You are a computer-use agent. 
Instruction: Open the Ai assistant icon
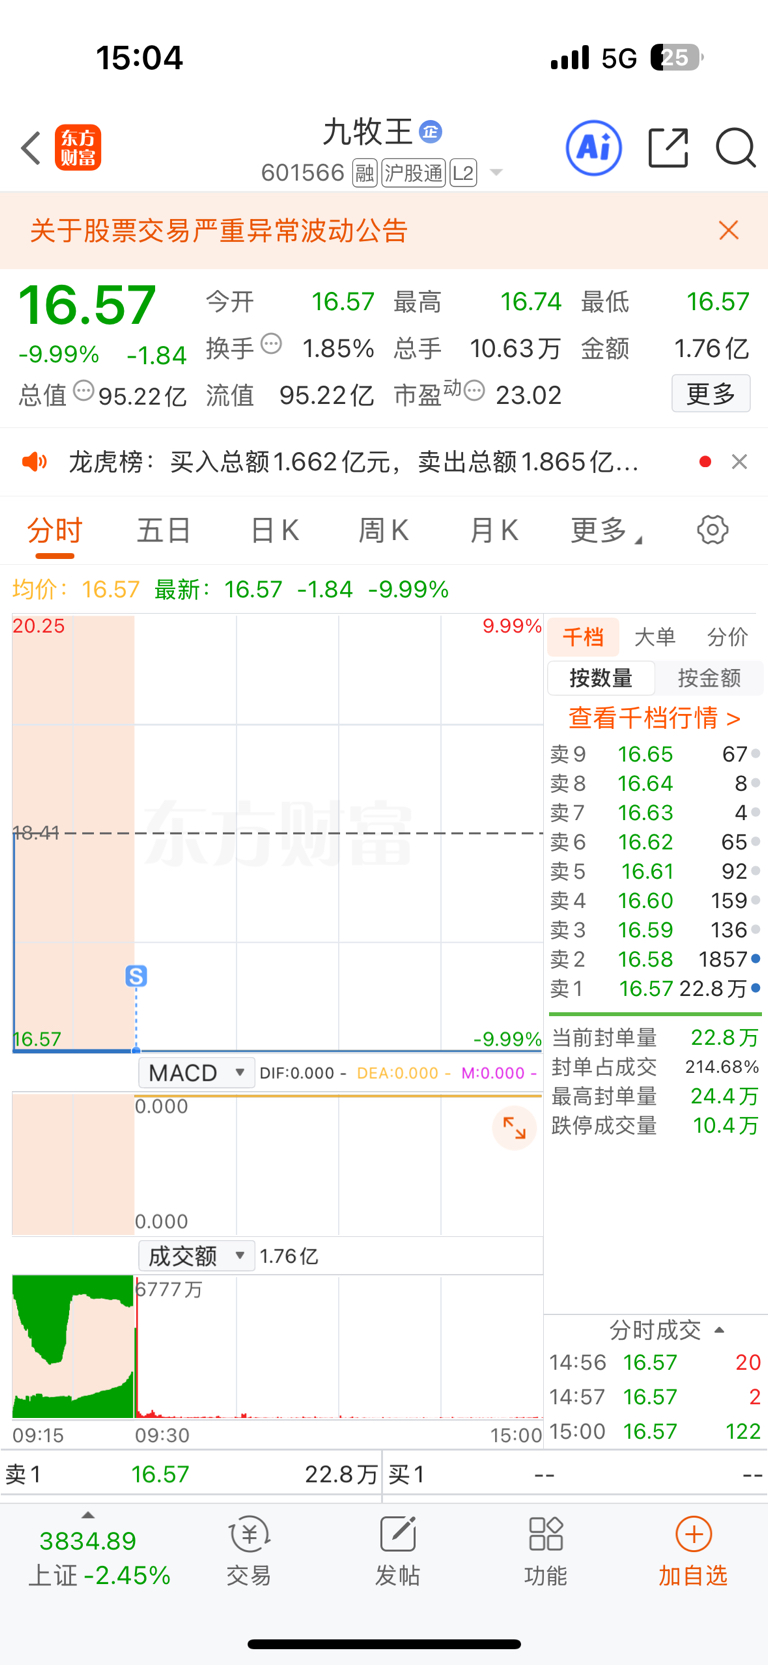pos(594,148)
